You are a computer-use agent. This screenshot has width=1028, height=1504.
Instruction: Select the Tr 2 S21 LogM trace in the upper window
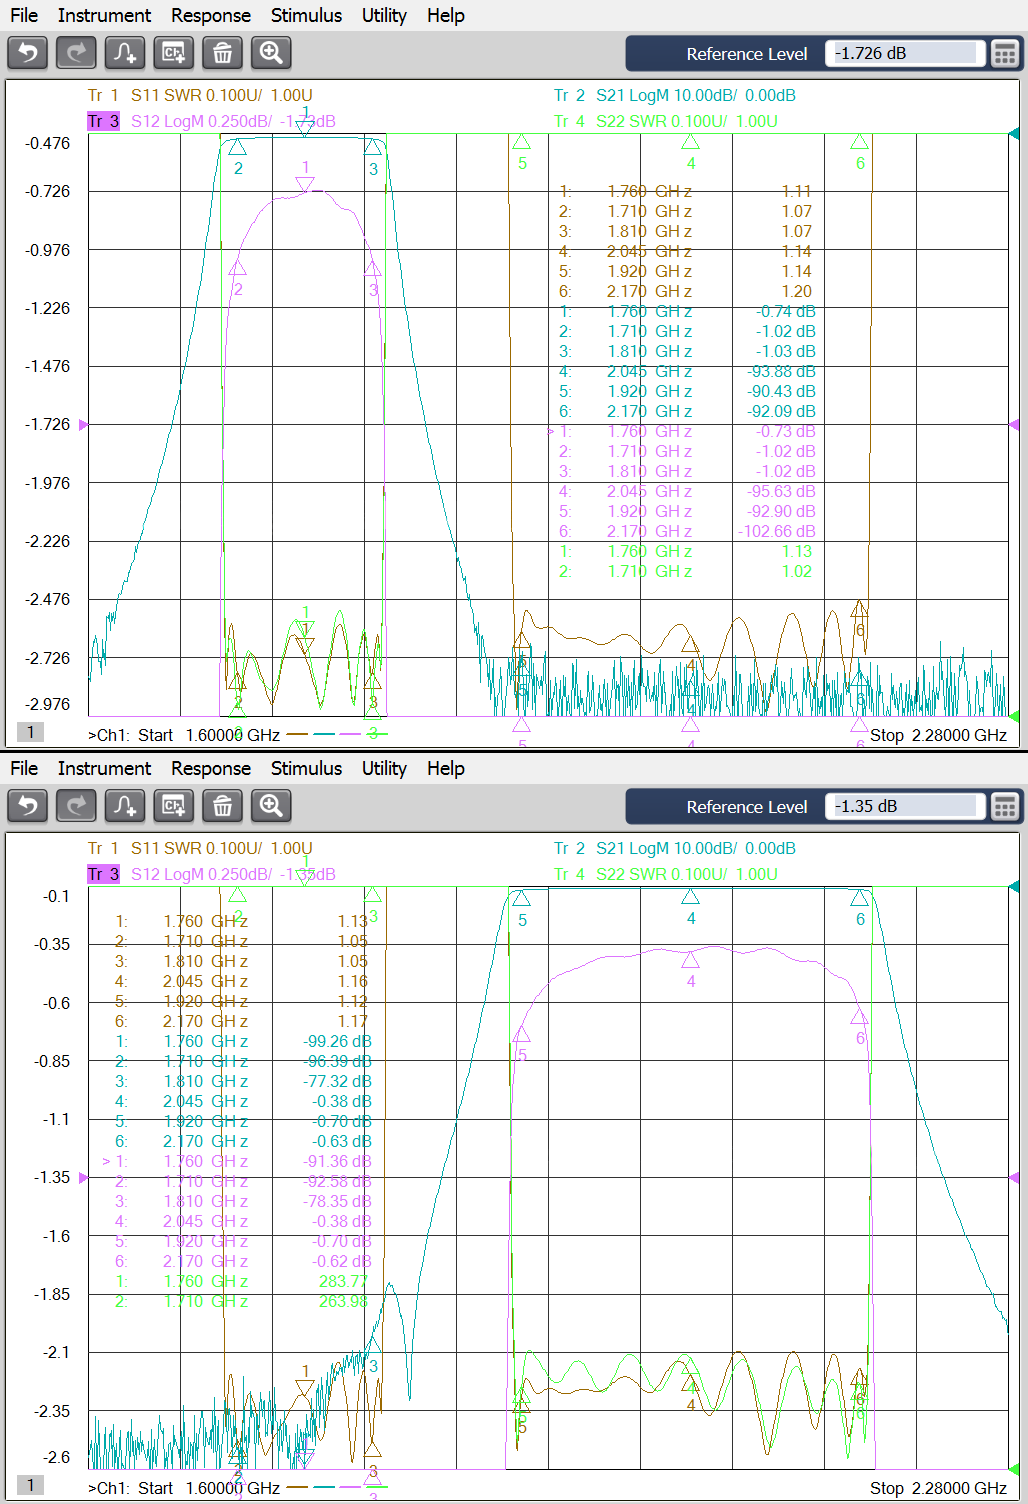[675, 95]
